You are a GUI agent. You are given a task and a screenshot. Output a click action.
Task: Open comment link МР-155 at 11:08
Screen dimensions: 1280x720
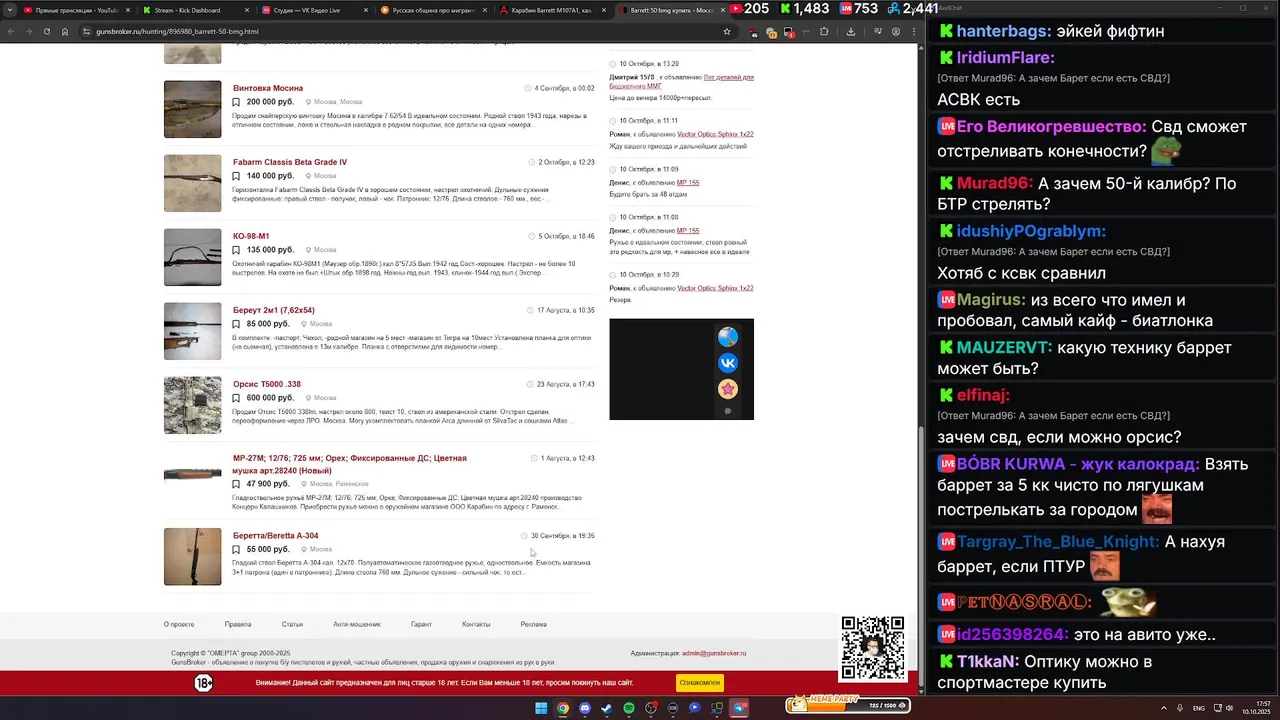688,231
